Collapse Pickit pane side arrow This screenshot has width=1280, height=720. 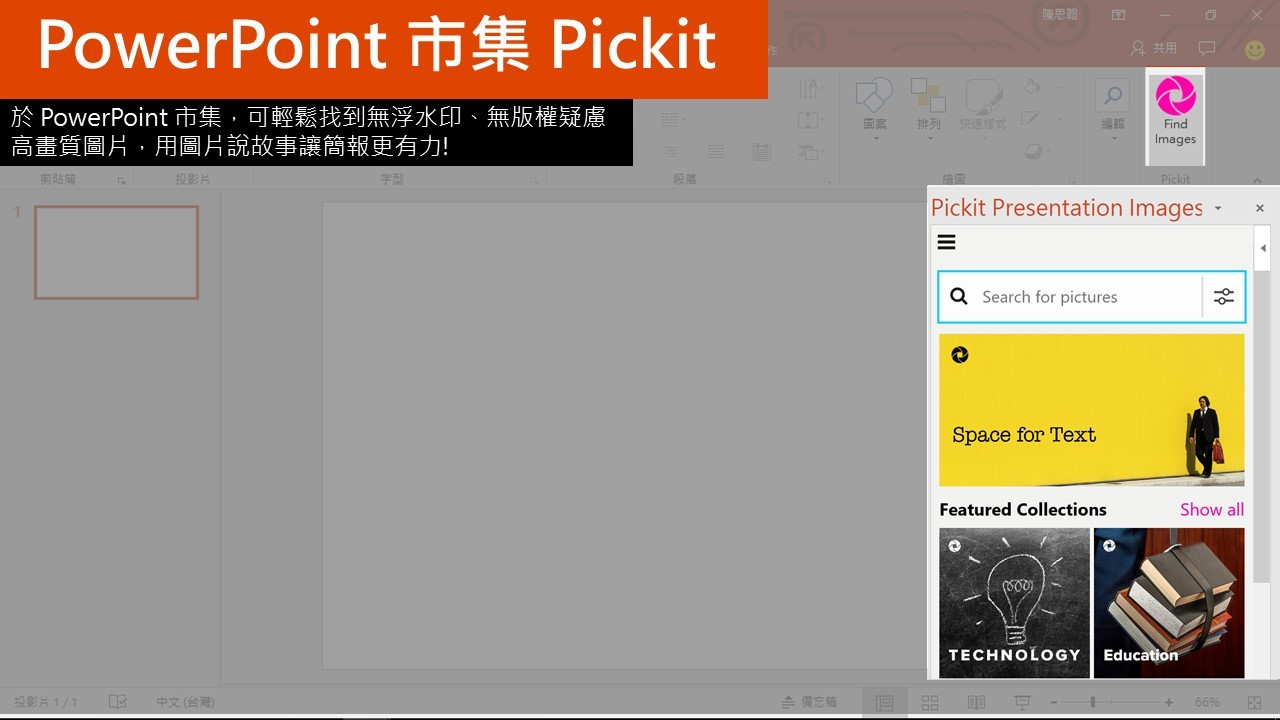[x=1263, y=248]
